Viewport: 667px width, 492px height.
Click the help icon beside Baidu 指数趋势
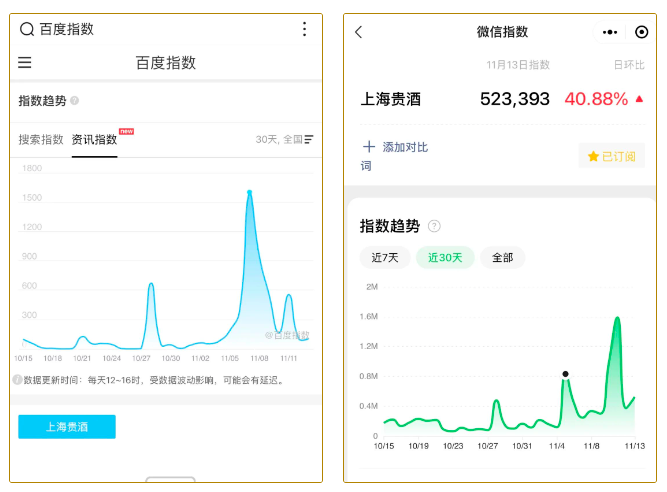pos(74,101)
